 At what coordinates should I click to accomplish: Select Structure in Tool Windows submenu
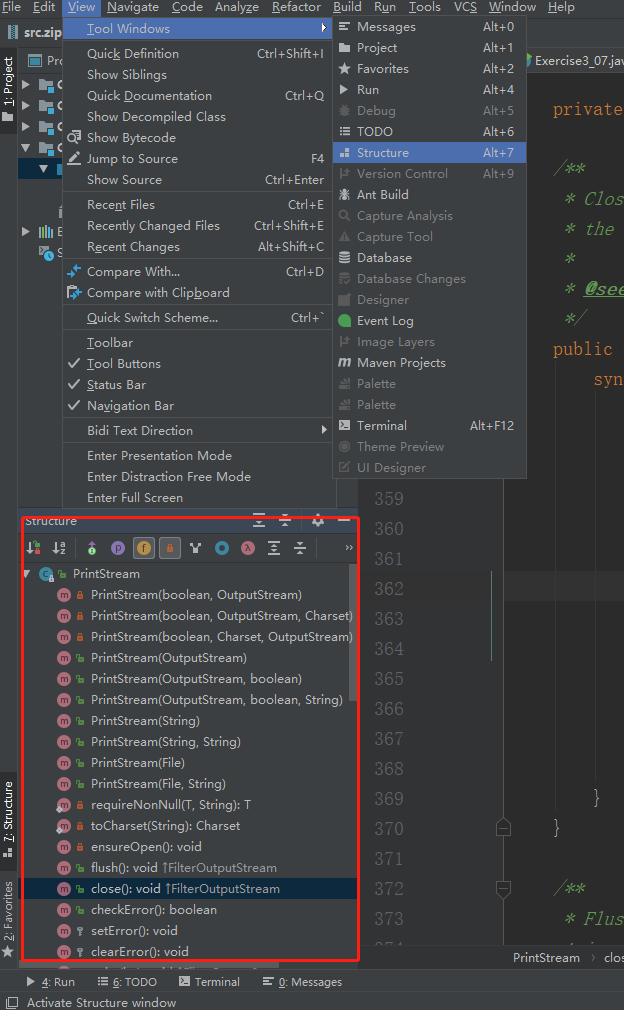[383, 153]
